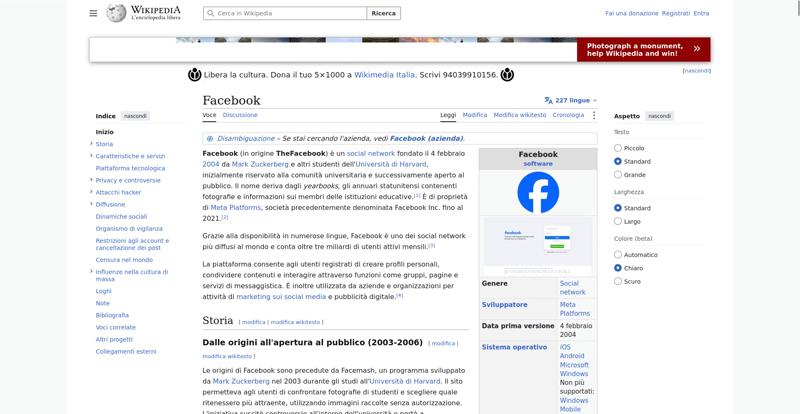Jump to Piattaforma tecnologica section
800x414 pixels.
(x=130, y=168)
